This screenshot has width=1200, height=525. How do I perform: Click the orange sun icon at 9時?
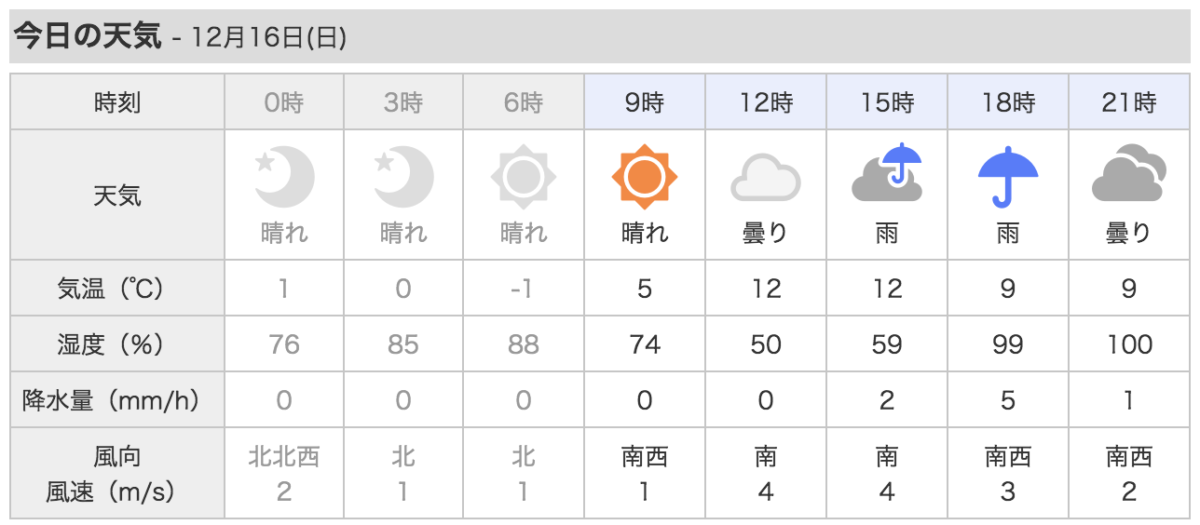tap(644, 177)
